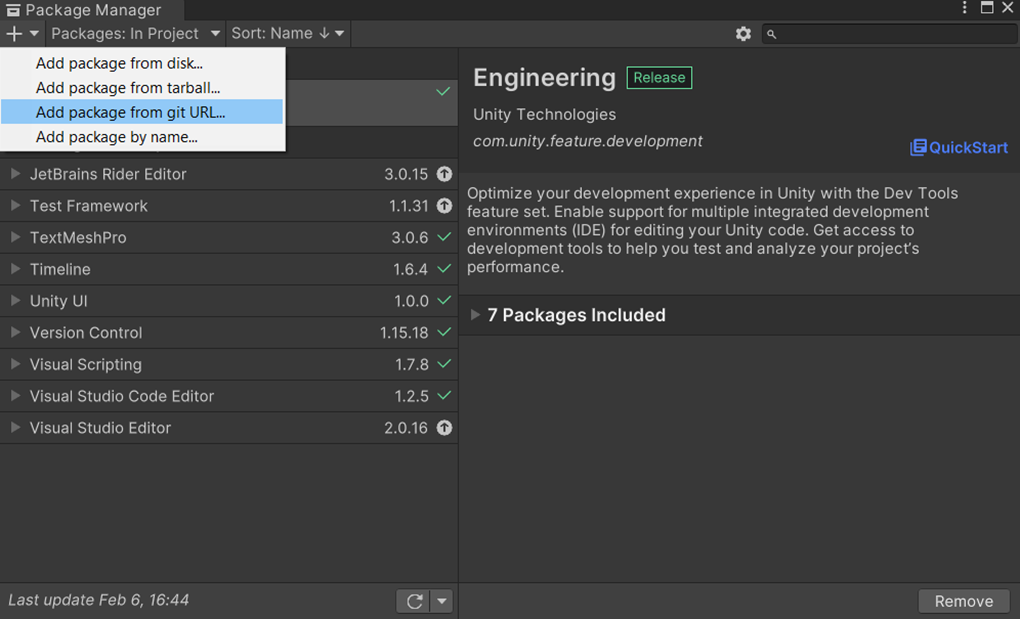
Task: Select the Unity UI package
Action: [x=229, y=300]
